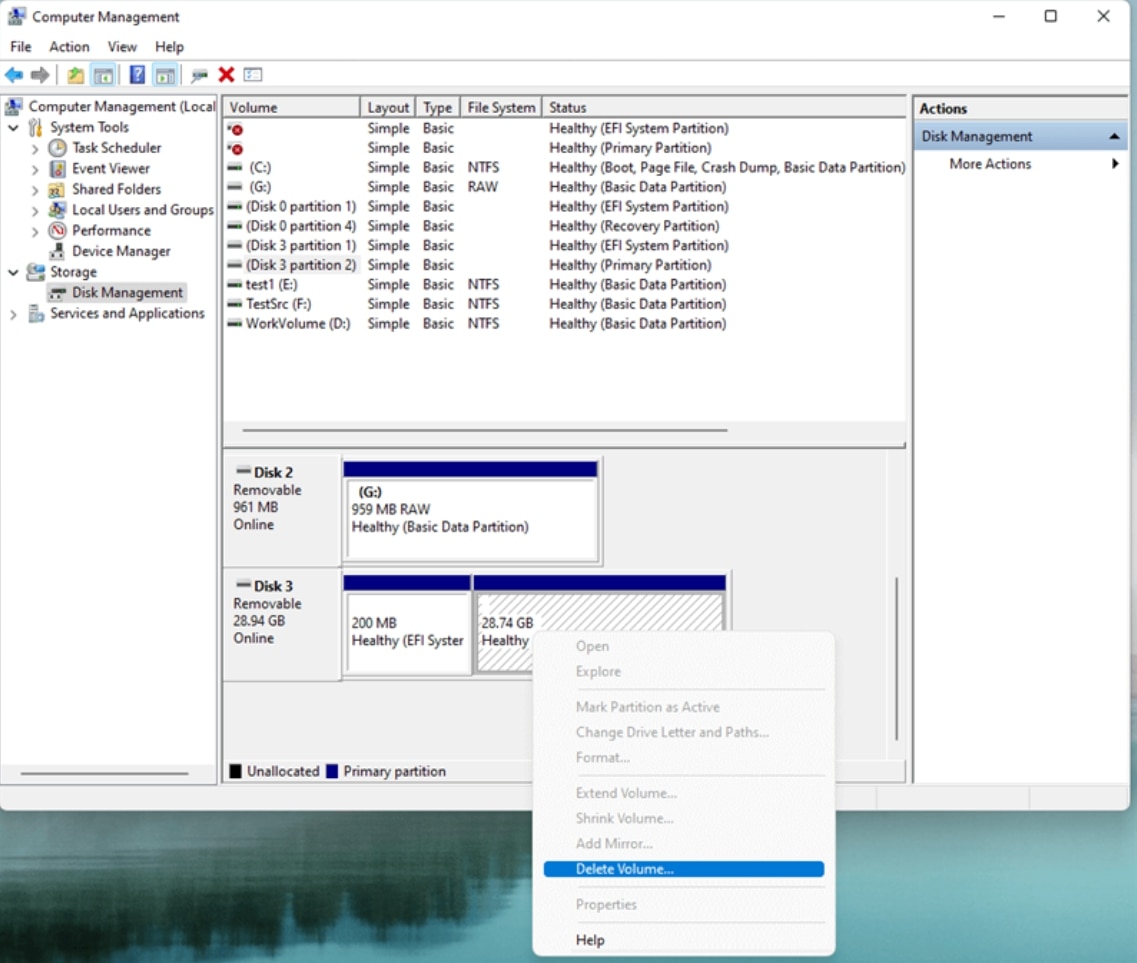Click the checklist Properties toolbar icon
Viewport: 1137px width, 963px height.
253,75
